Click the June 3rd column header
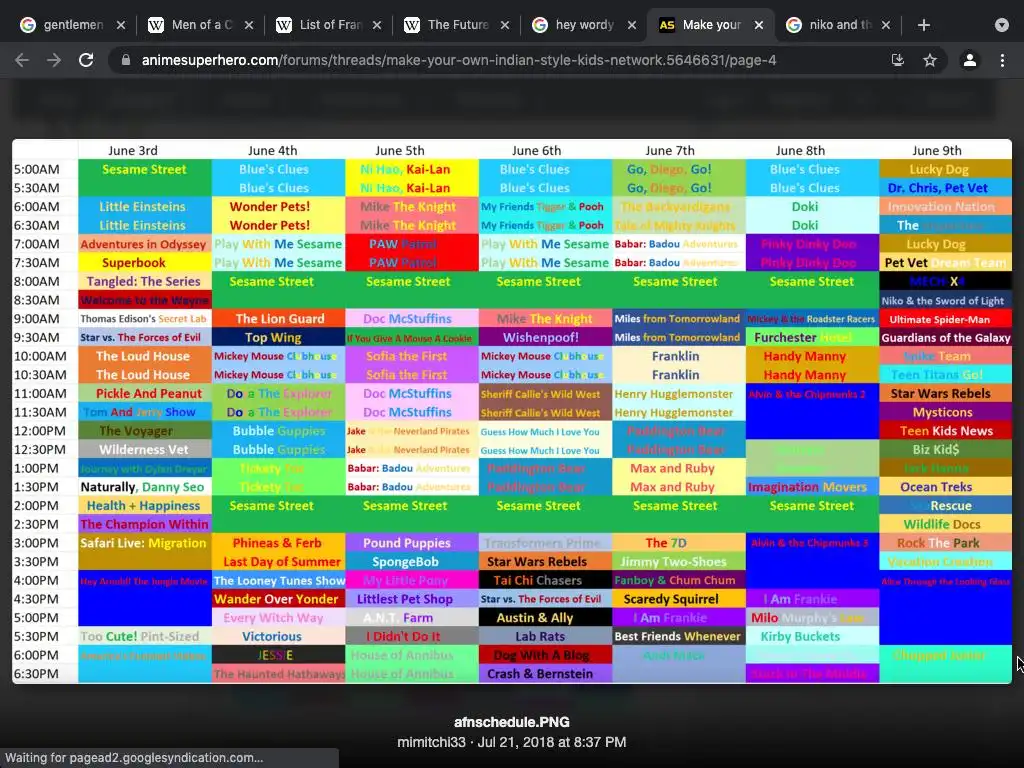The height and width of the screenshot is (768, 1024). [133, 150]
